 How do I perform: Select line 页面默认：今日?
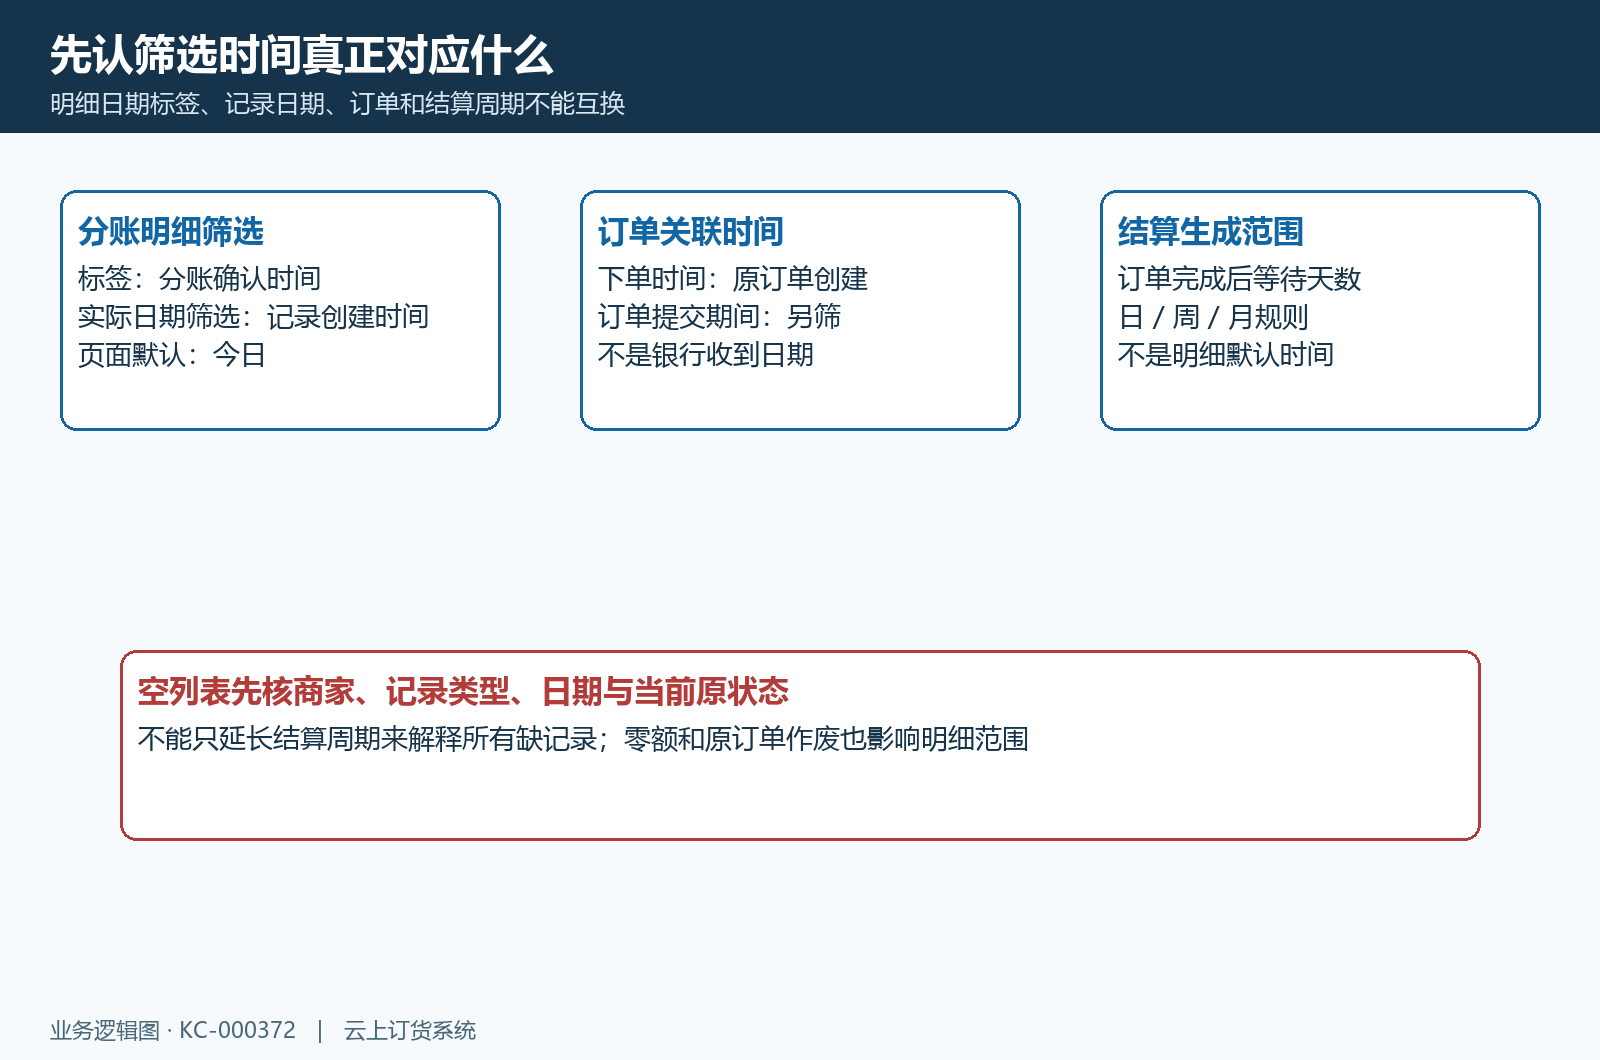[x=172, y=355]
